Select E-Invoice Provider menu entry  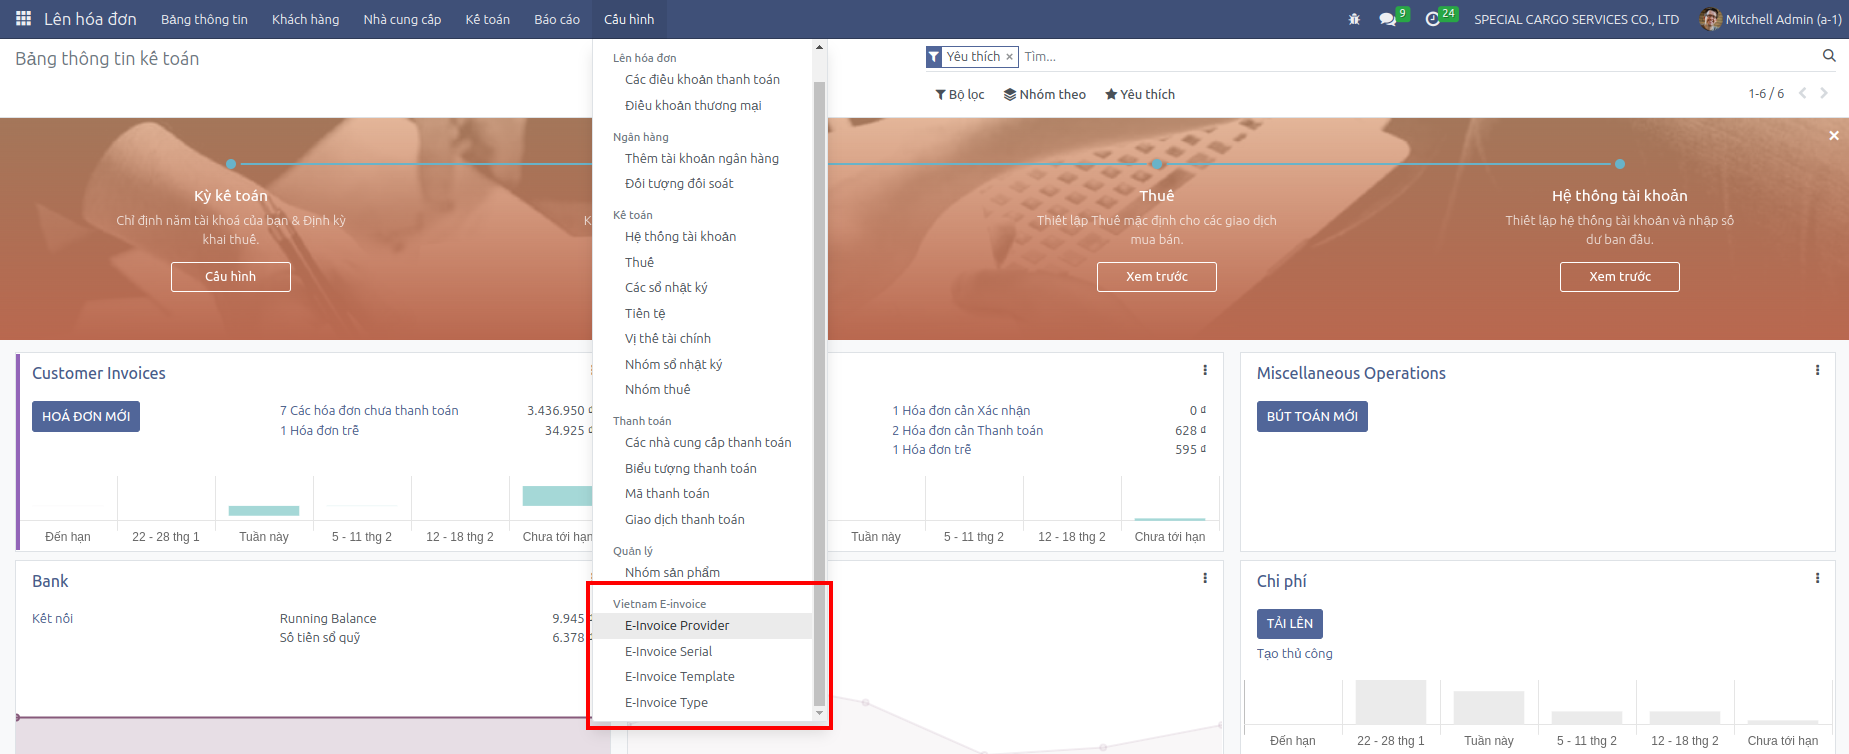(677, 626)
